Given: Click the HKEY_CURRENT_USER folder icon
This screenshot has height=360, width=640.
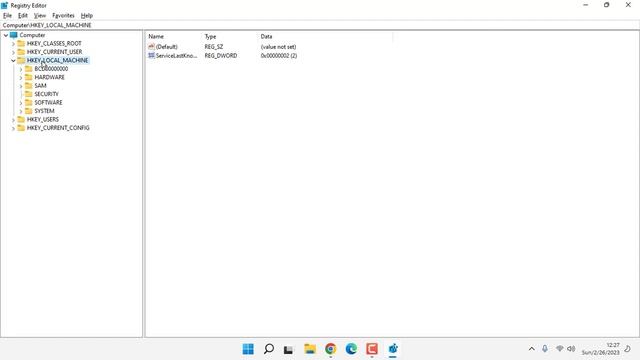Looking at the screenshot, I should [21, 52].
